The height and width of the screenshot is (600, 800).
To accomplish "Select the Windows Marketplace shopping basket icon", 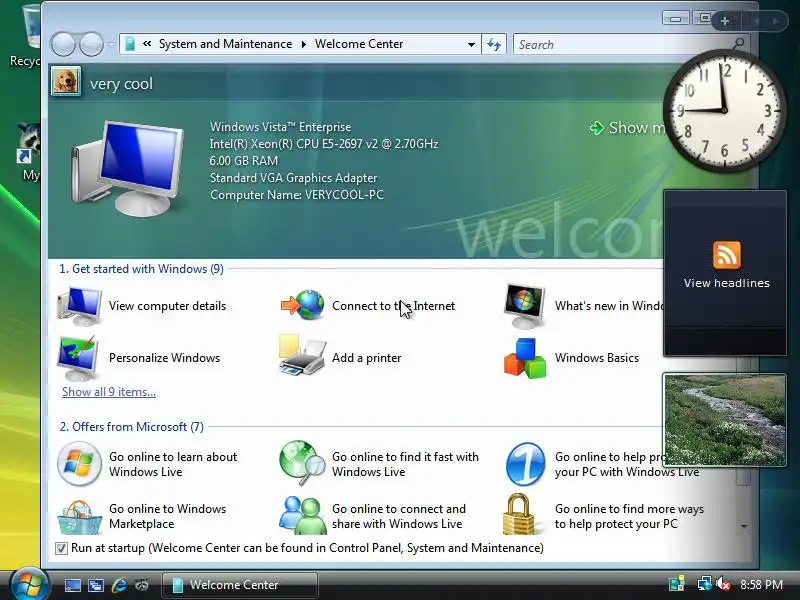I will click(x=79, y=517).
